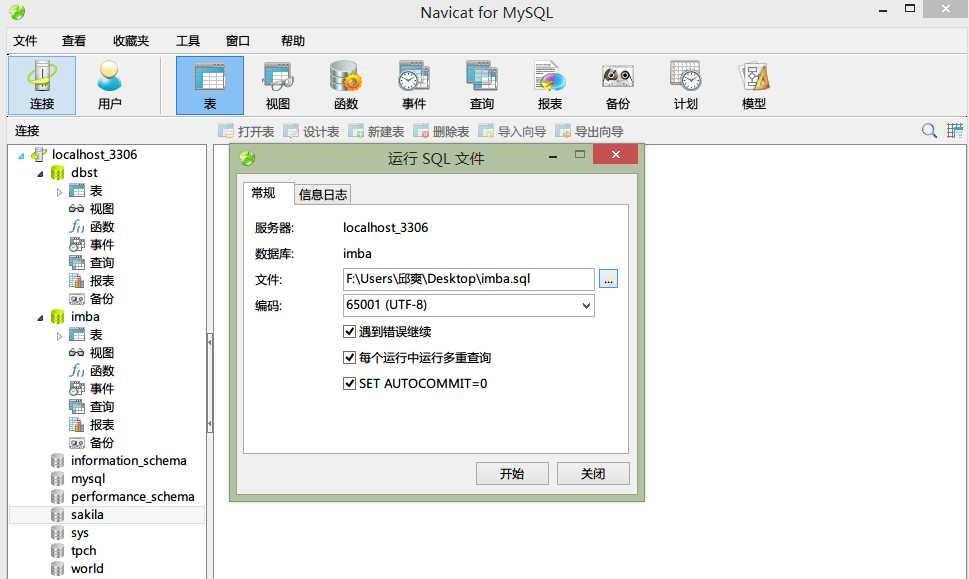Click 新建表 in the object toolbar
969x579 pixels.
tap(376, 131)
